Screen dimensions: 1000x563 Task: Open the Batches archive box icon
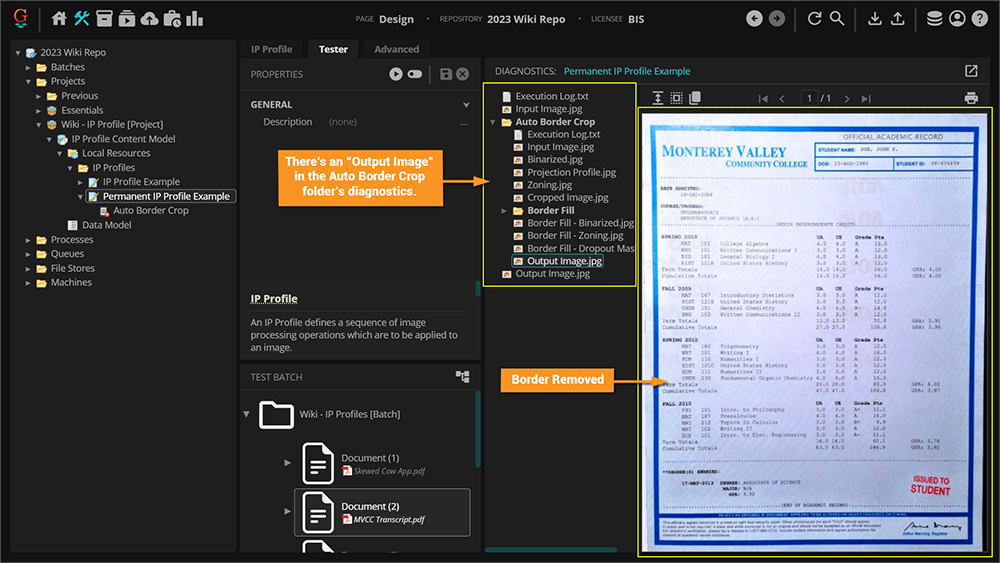point(104,18)
